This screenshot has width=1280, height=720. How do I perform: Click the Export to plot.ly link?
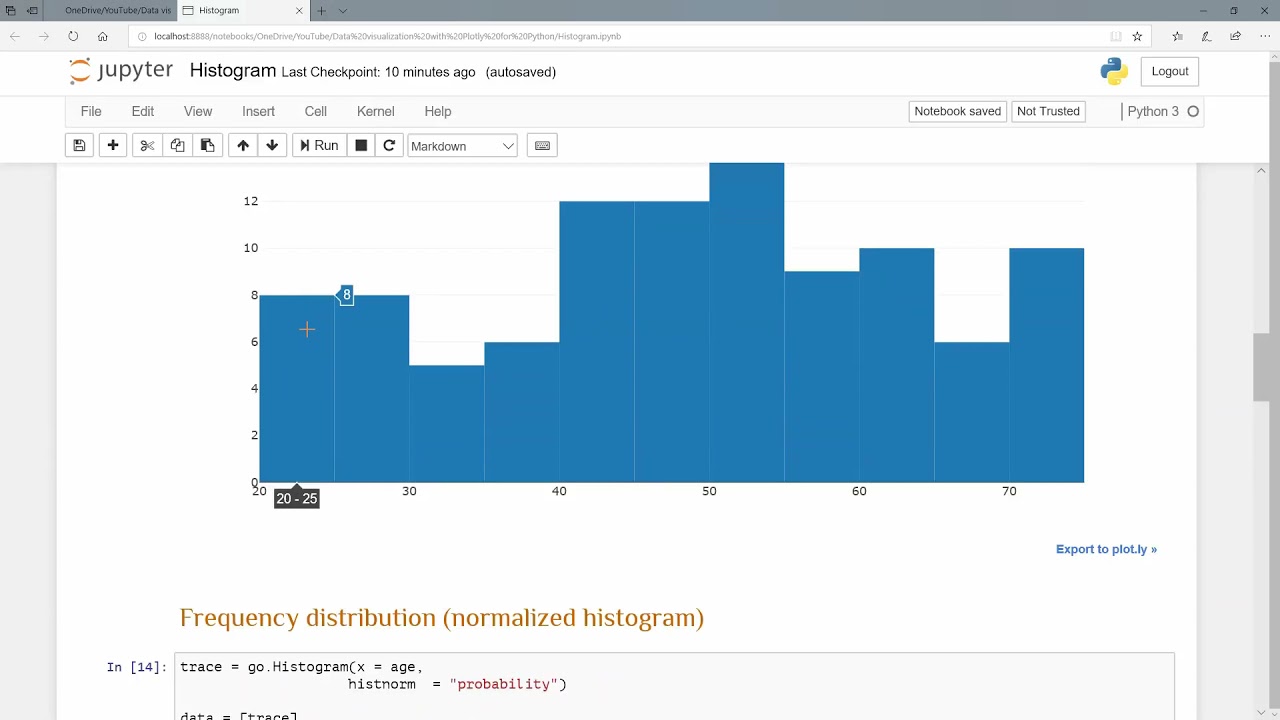pyautogui.click(x=1106, y=549)
